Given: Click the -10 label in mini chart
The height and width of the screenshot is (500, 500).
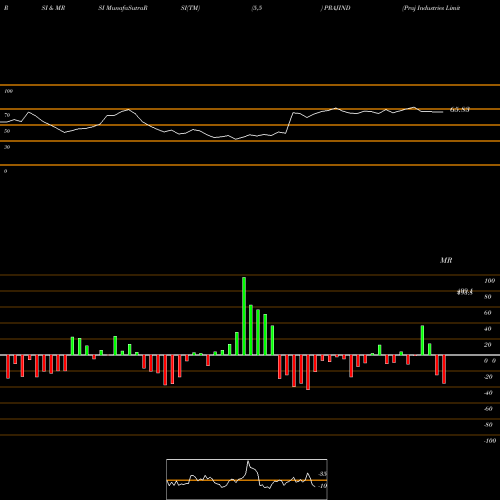Looking at the screenshot, I should pyautogui.click(x=322, y=486).
